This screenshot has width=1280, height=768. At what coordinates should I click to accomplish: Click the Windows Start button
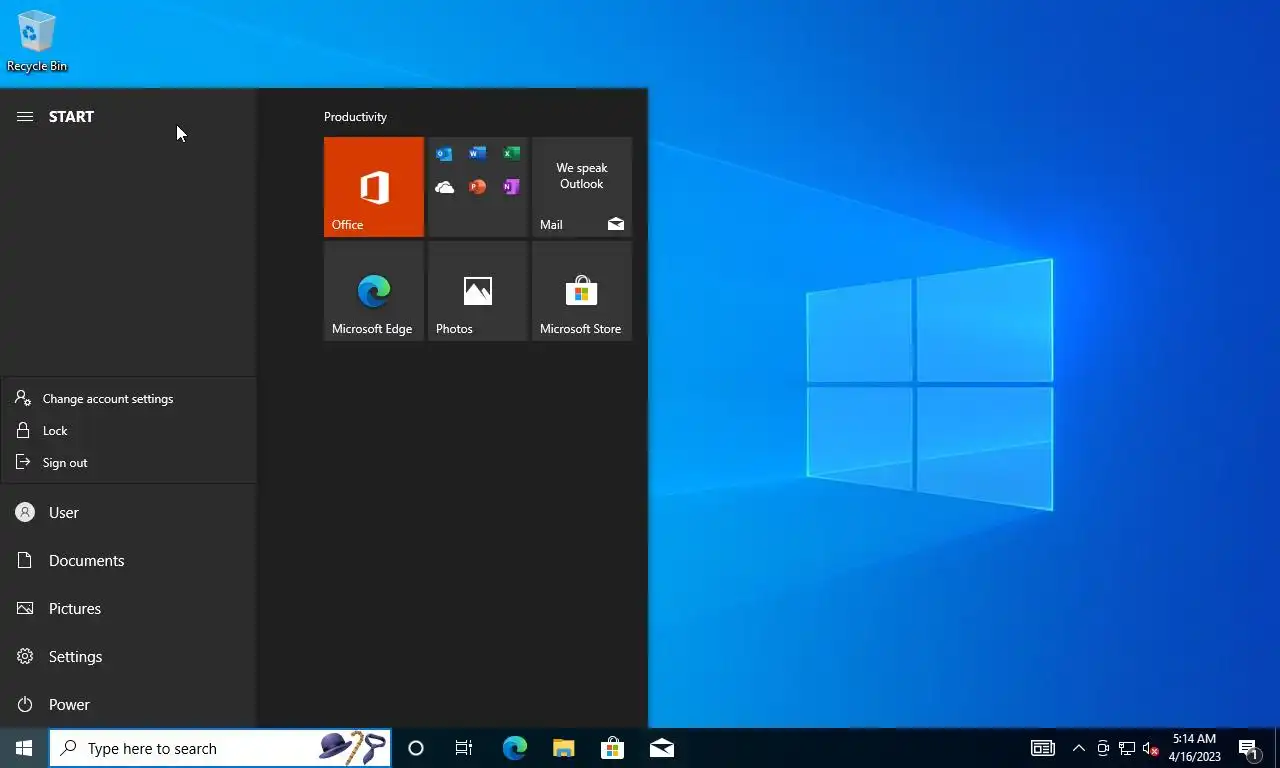pyautogui.click(x=24, y=748)
